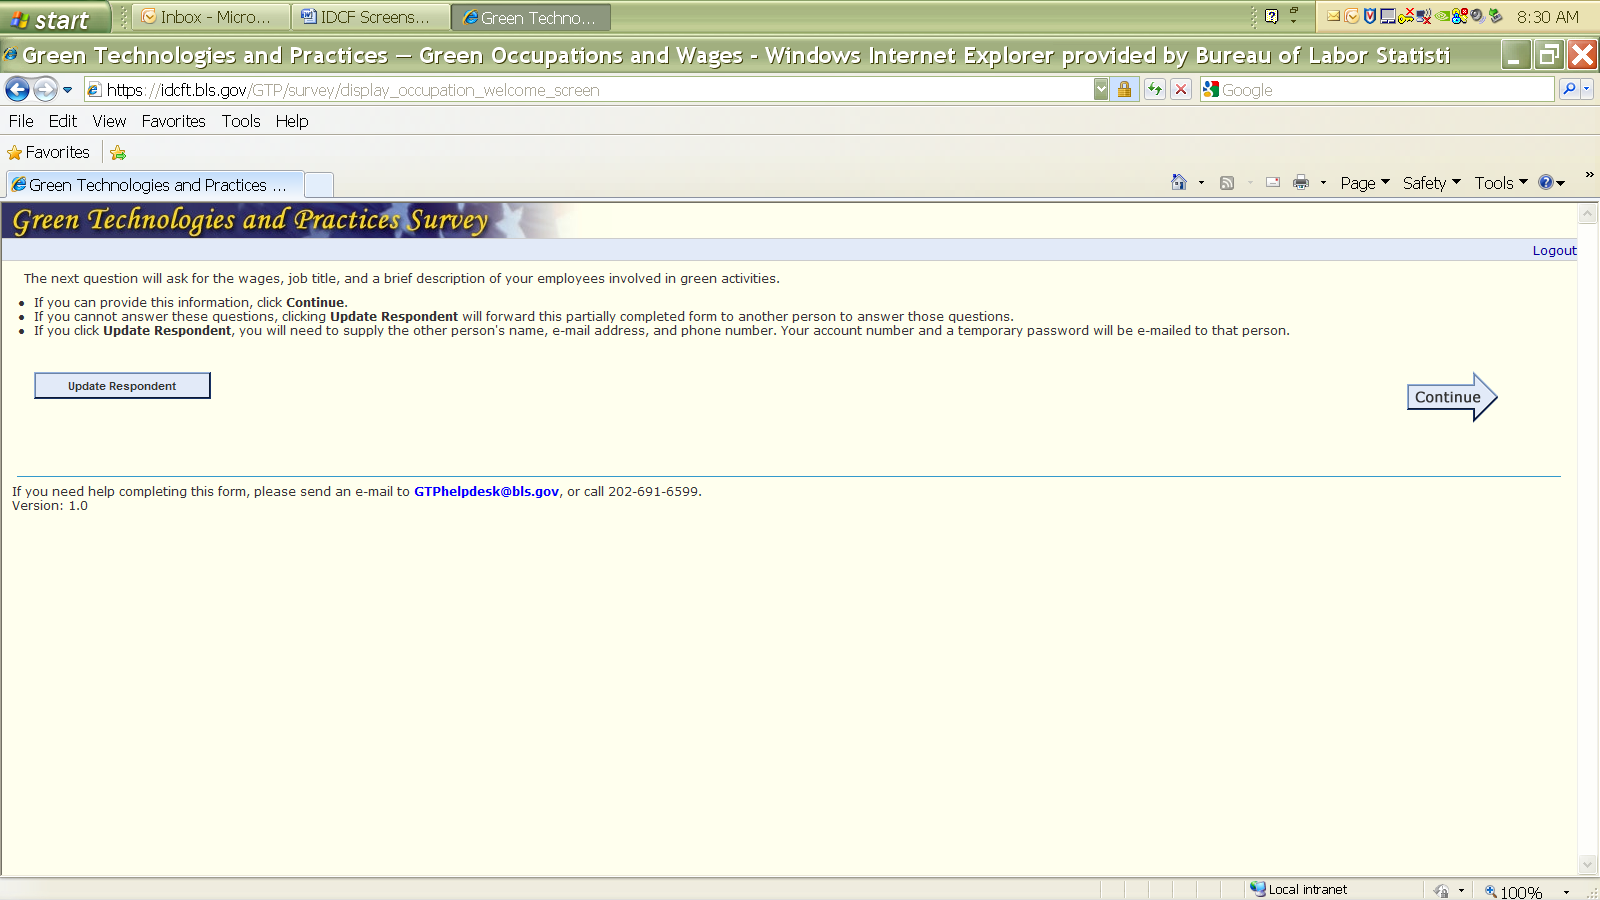Click the Home toolbar icon

point(1179,183)
